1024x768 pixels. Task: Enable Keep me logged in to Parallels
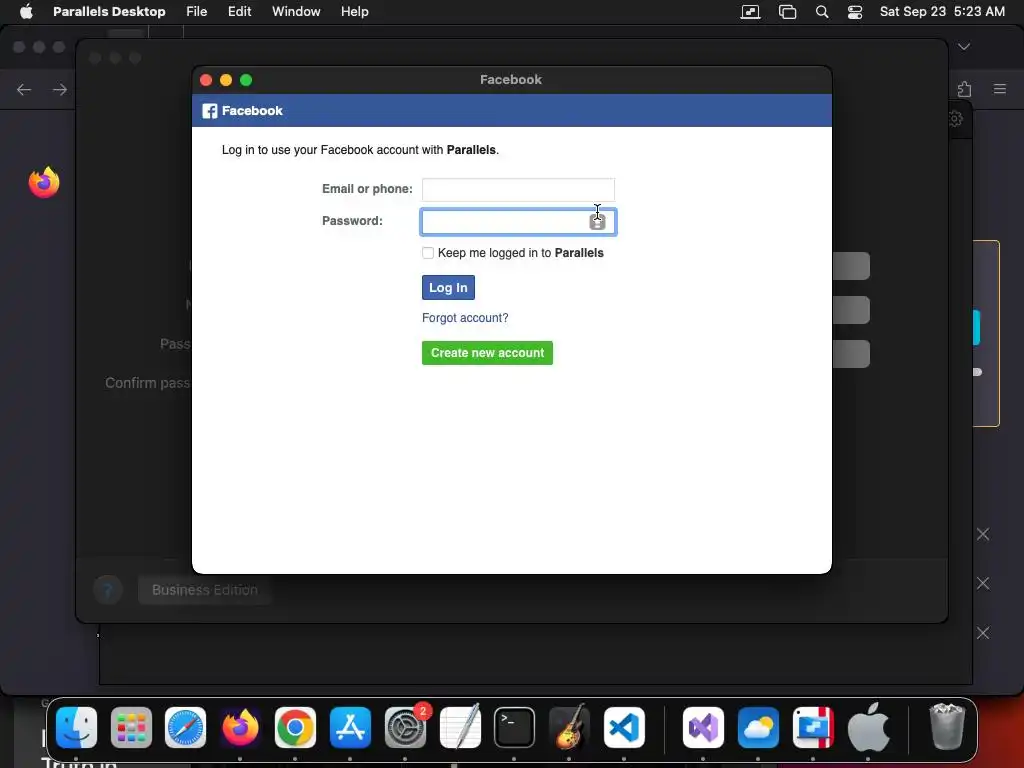tap(428, 253)
